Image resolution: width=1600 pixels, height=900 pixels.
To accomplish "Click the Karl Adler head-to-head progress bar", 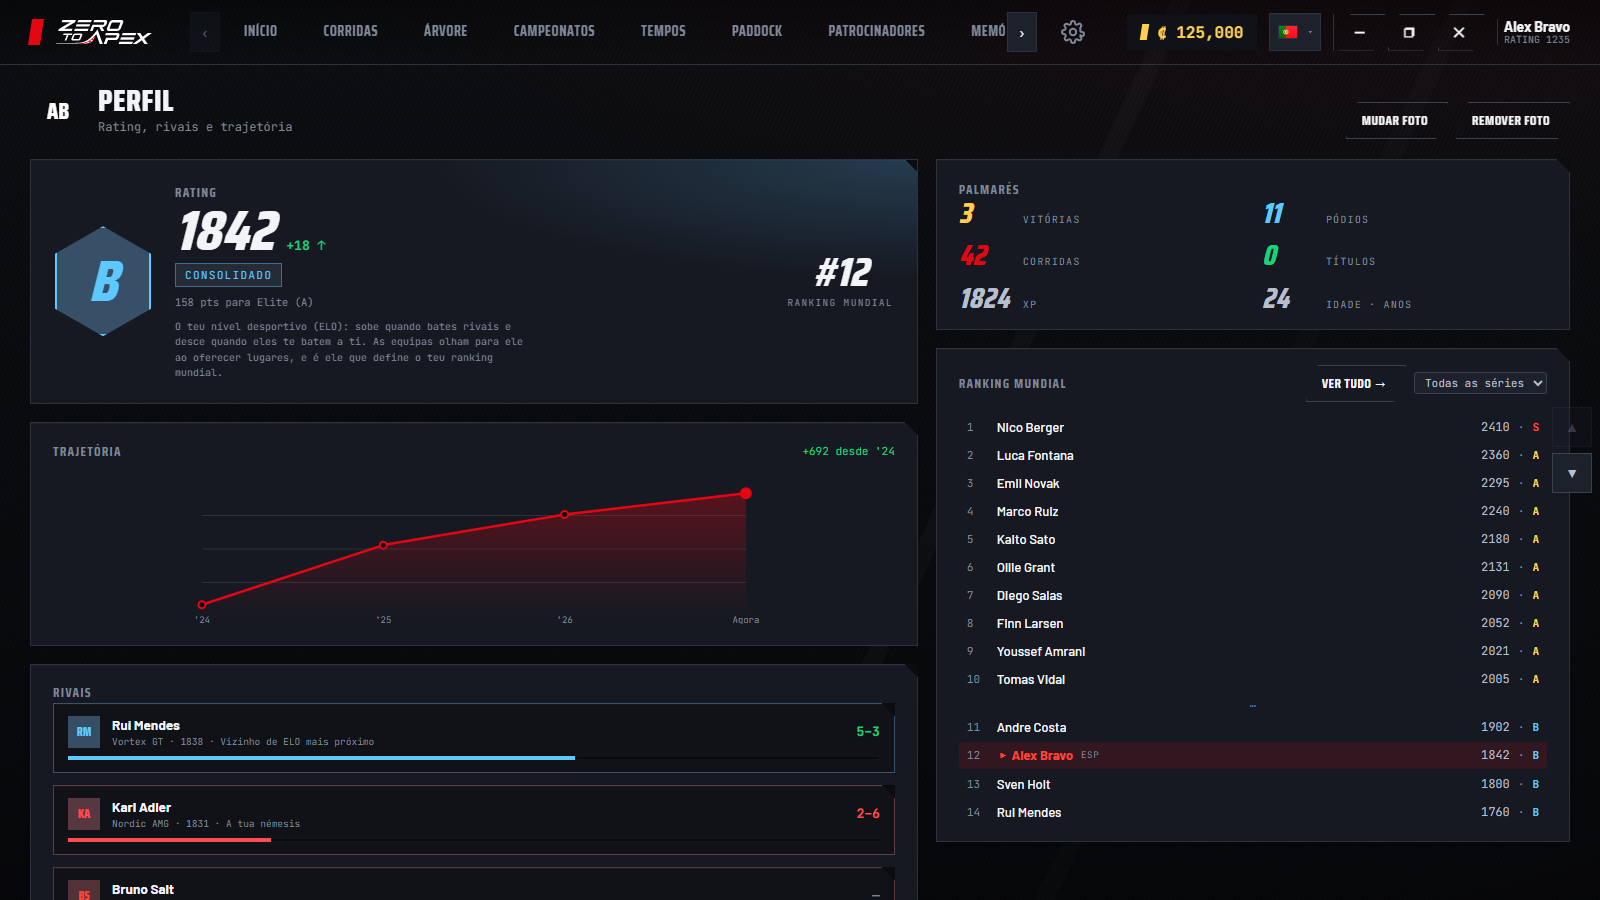I will pos(474,840).
